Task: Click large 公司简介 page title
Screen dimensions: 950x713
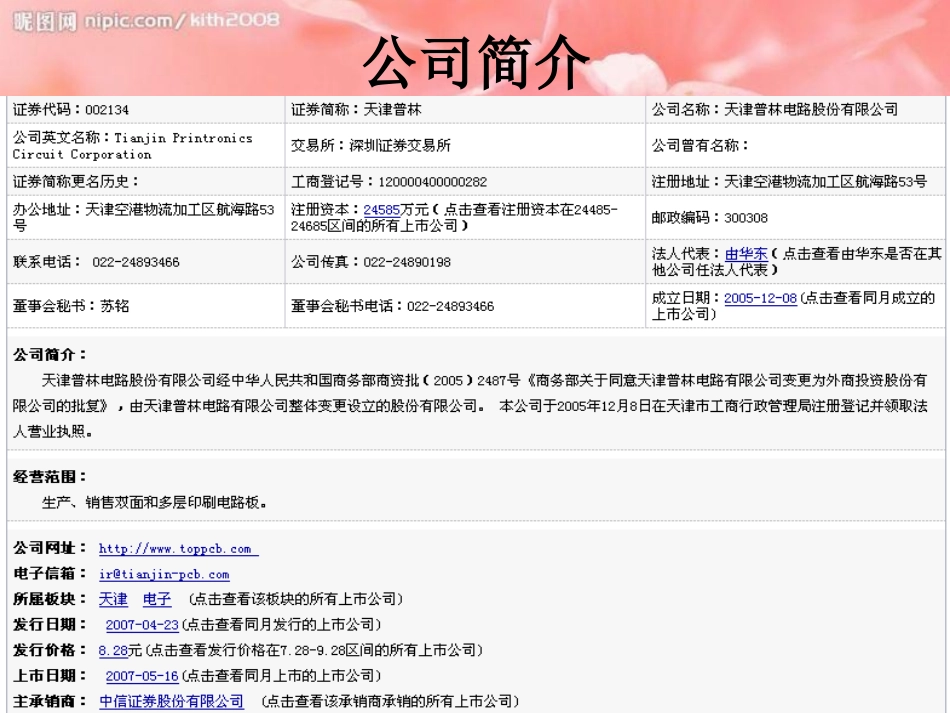Action: pyautogui.click(x=476, y=62)
